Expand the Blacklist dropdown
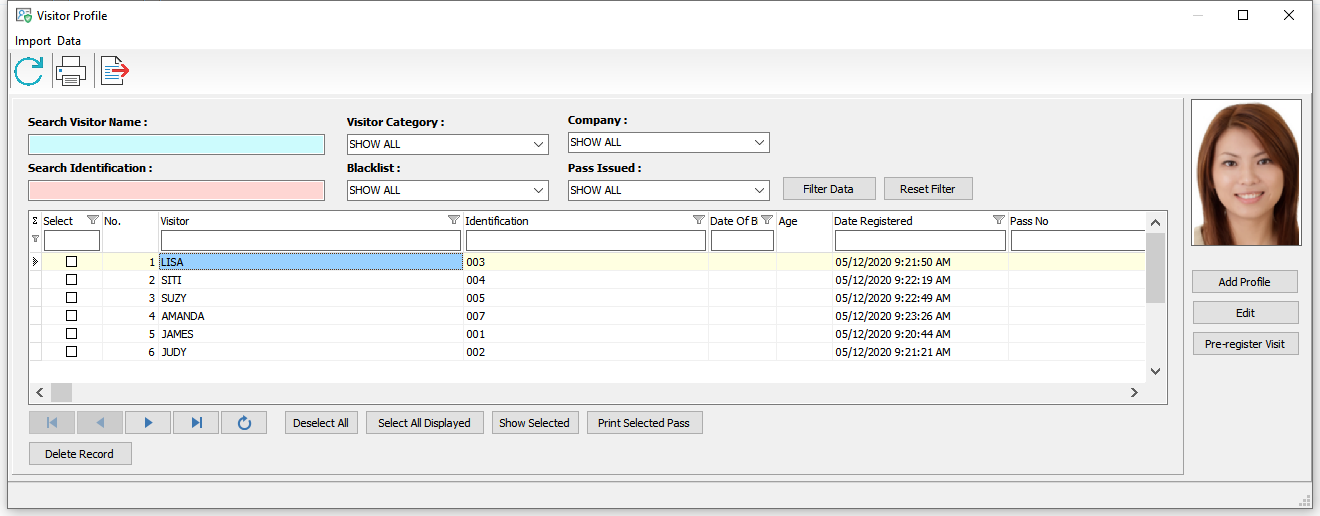 (539, 190)
